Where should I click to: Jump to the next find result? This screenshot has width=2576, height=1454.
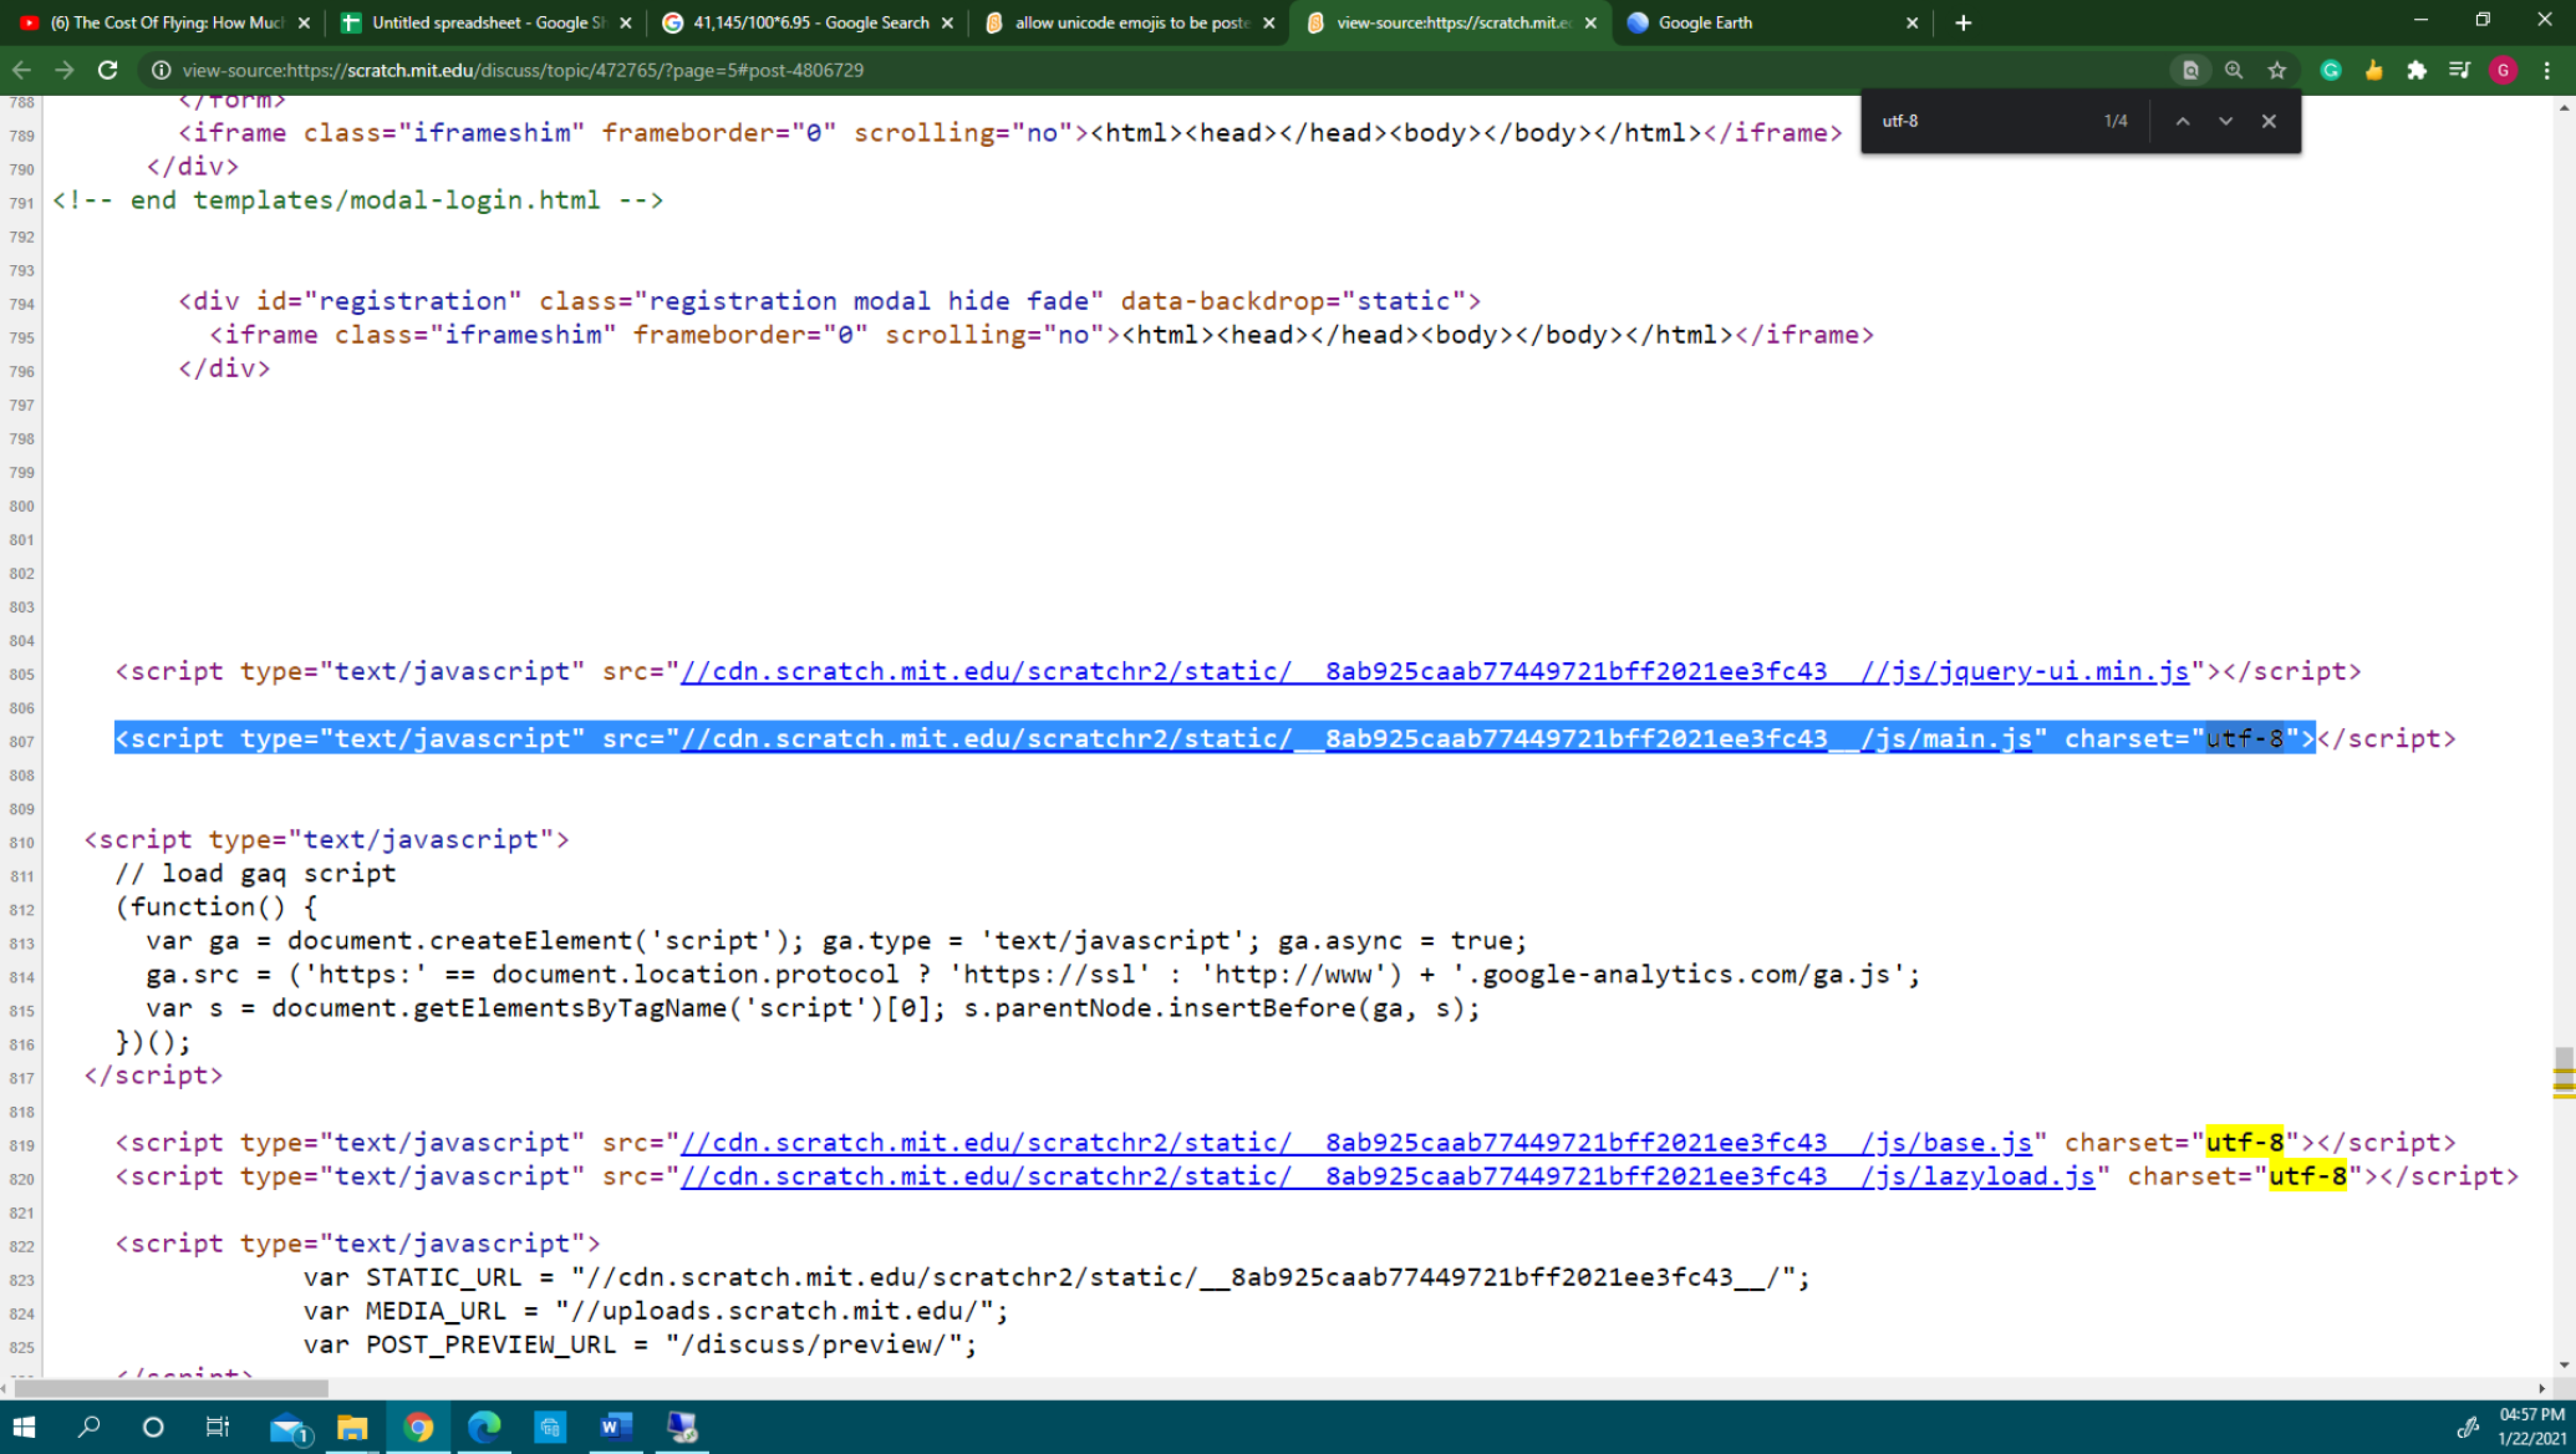coord(2225,121)
